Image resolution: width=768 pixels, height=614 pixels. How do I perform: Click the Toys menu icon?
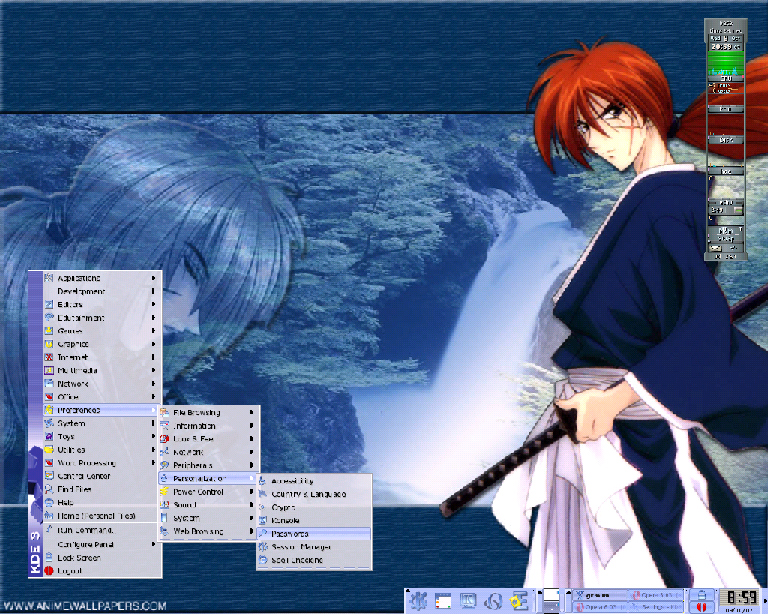[x=49, y=437]
